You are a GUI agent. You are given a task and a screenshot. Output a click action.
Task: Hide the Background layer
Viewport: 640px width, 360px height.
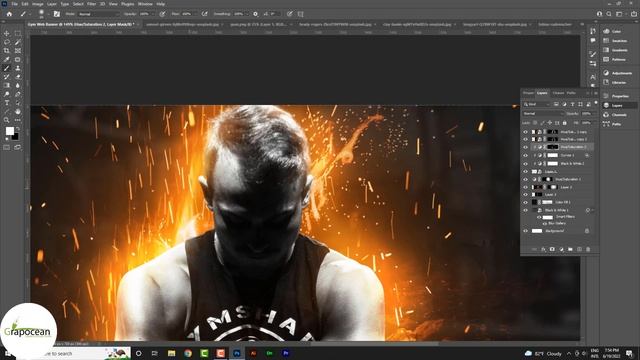point(525,231)
